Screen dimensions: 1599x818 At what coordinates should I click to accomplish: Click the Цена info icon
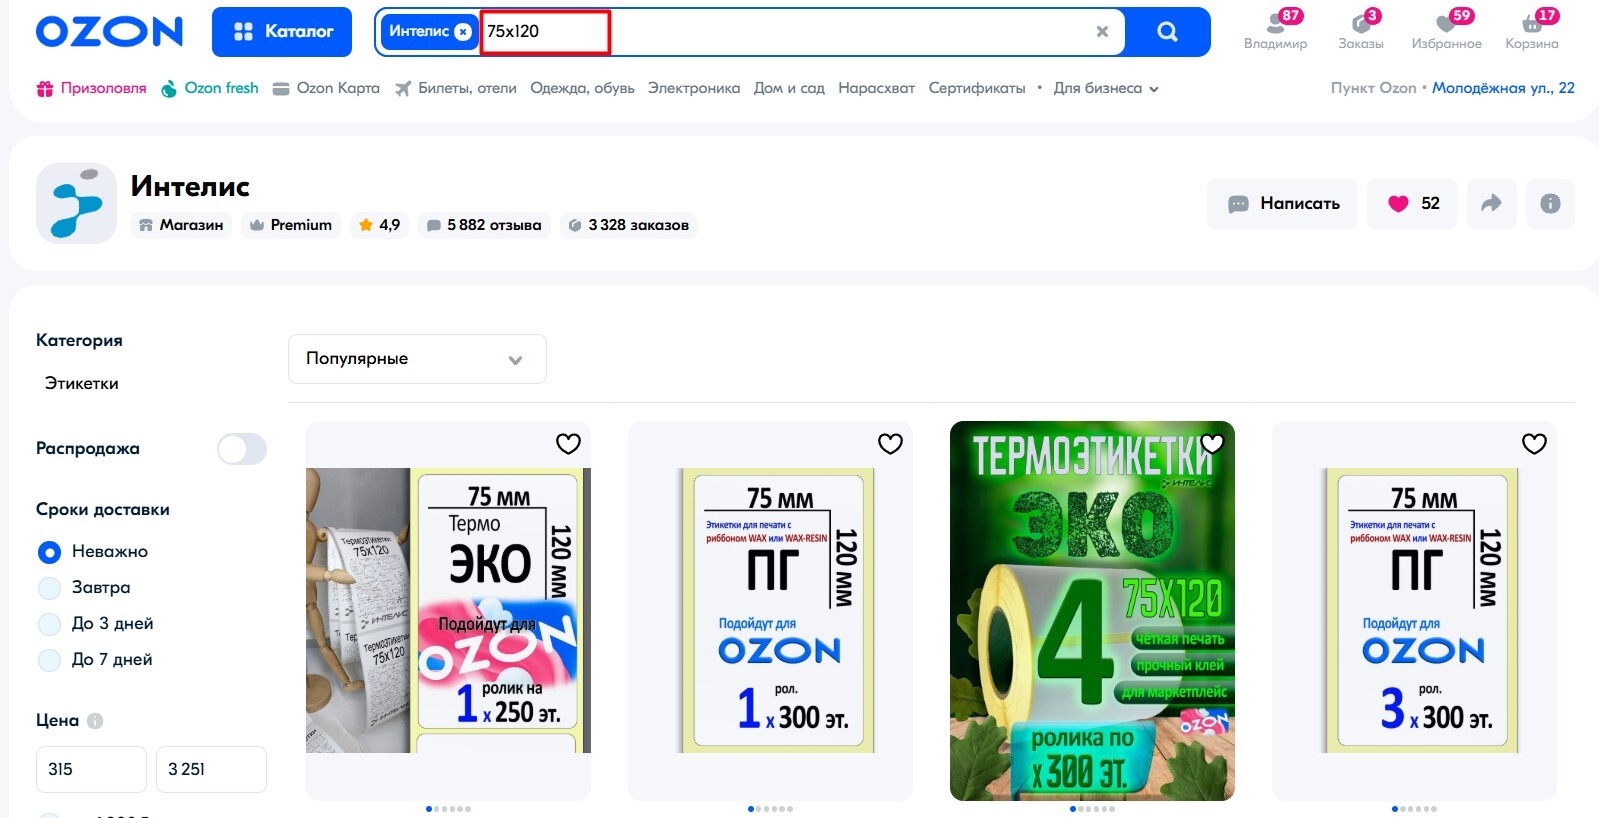pos(95,721)
